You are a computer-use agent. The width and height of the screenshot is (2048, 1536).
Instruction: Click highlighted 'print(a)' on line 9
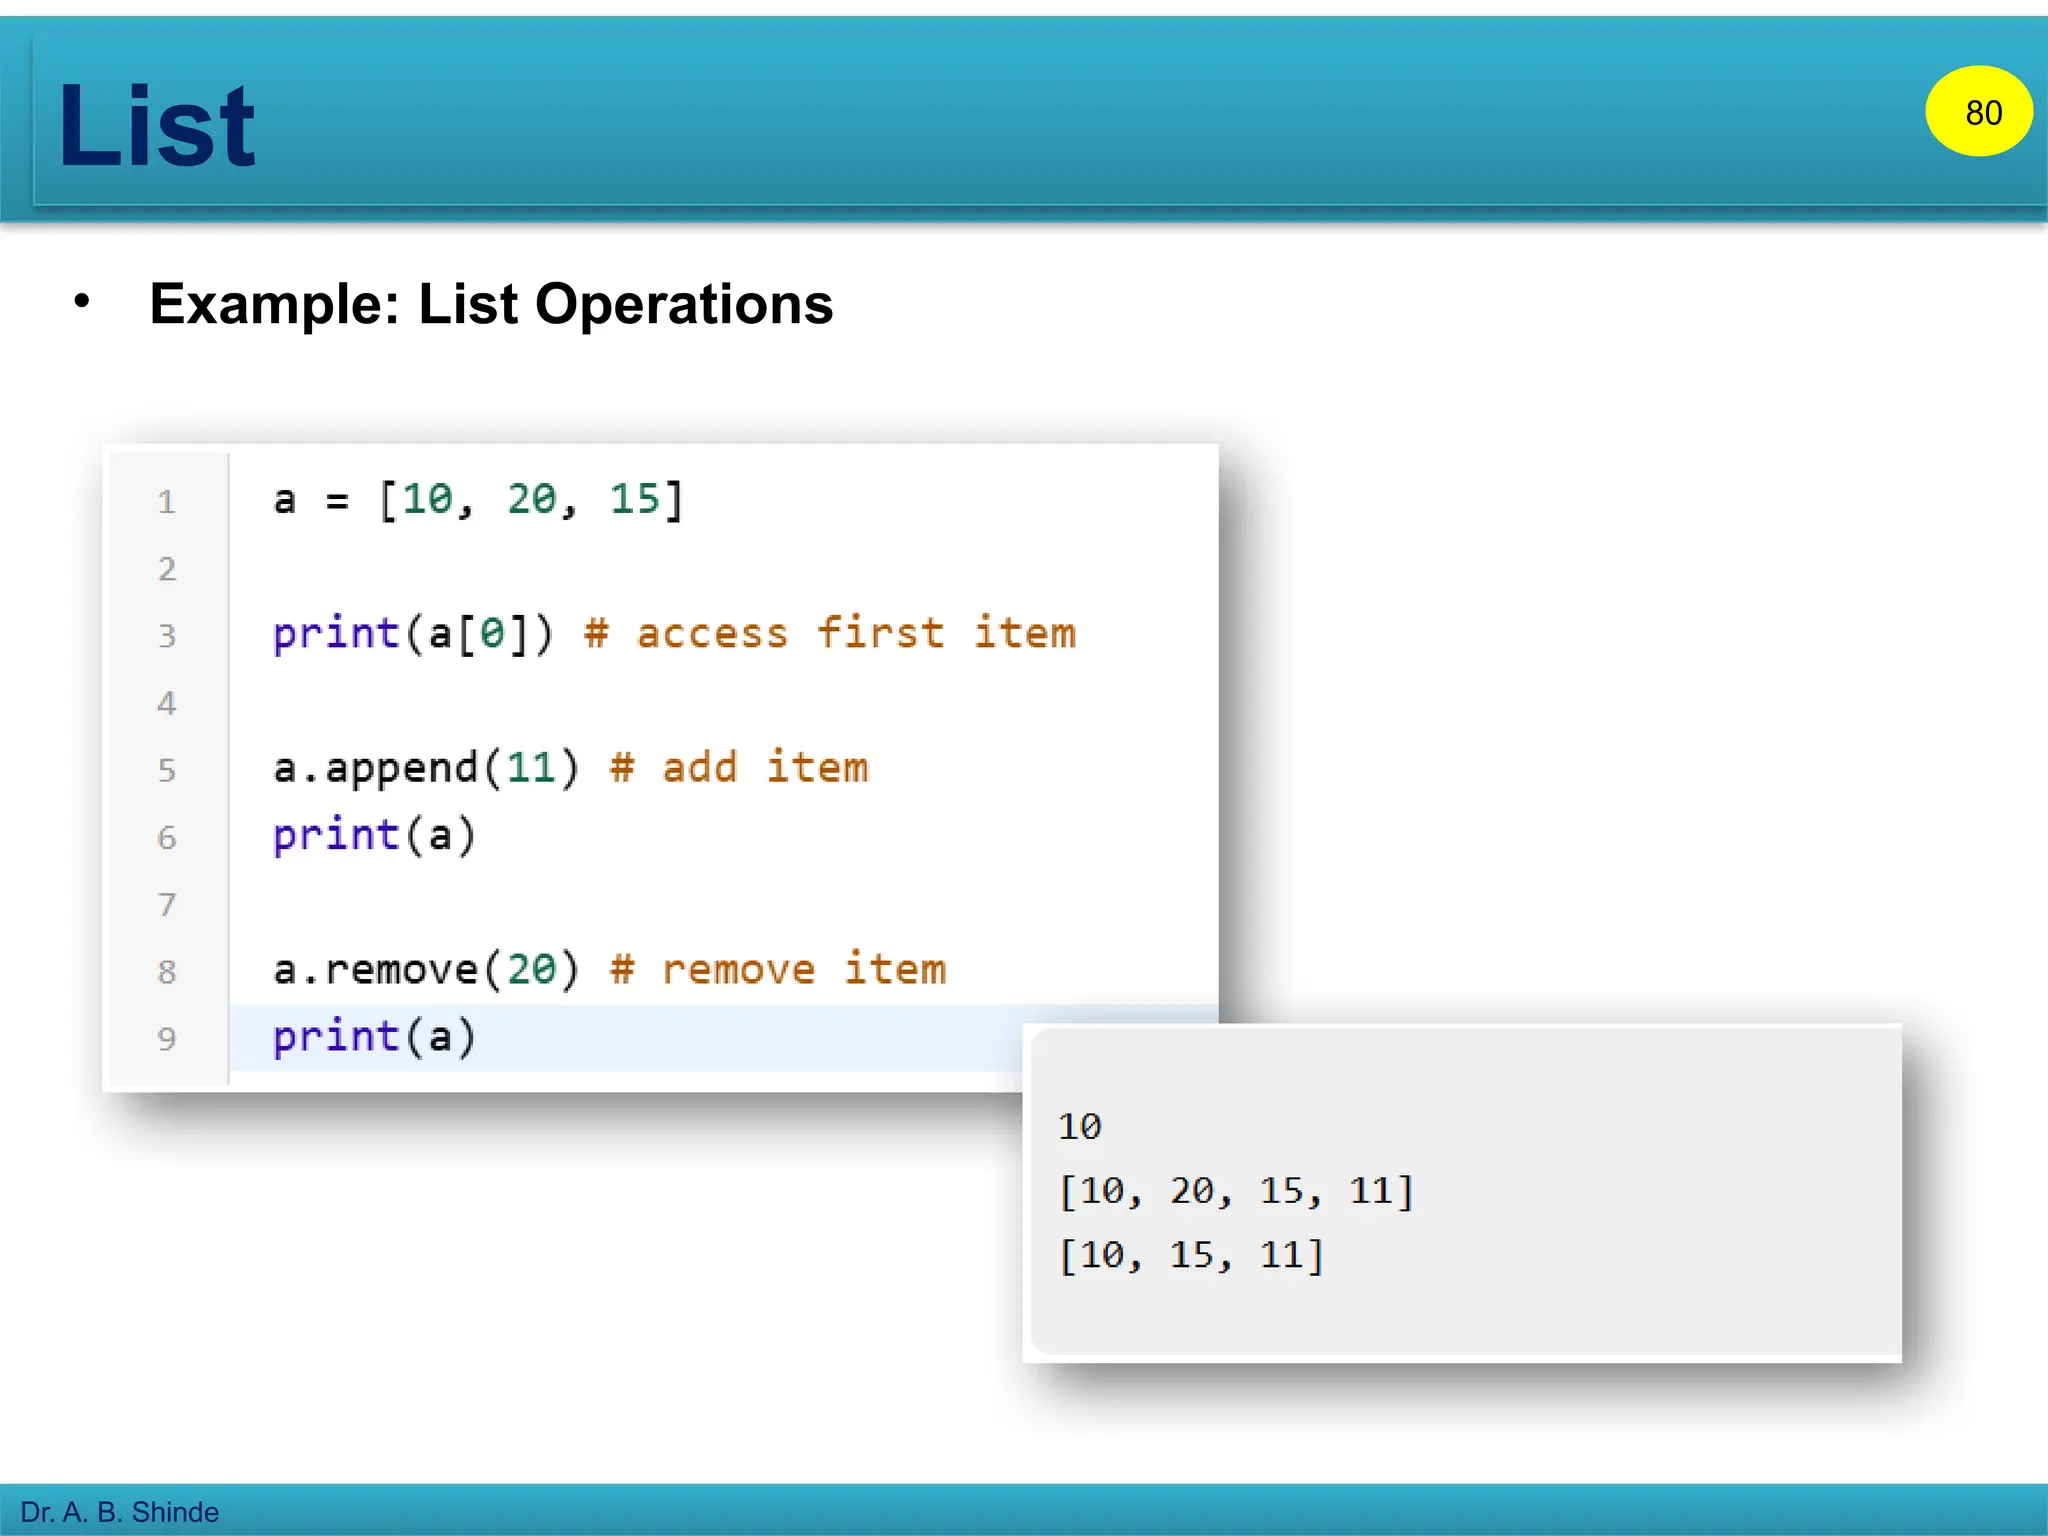click(x=374, y=1037)
